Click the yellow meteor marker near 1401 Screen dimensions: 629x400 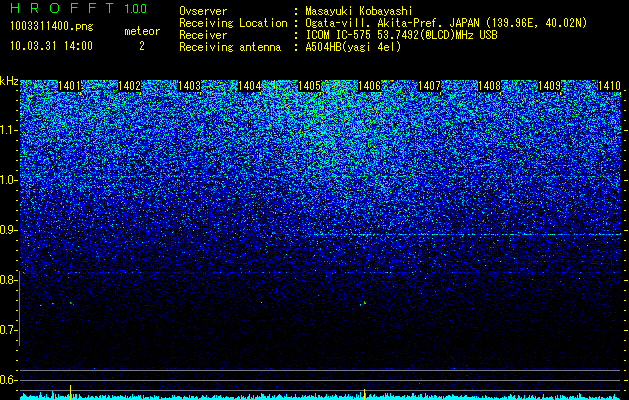click(x=71, y=392)
